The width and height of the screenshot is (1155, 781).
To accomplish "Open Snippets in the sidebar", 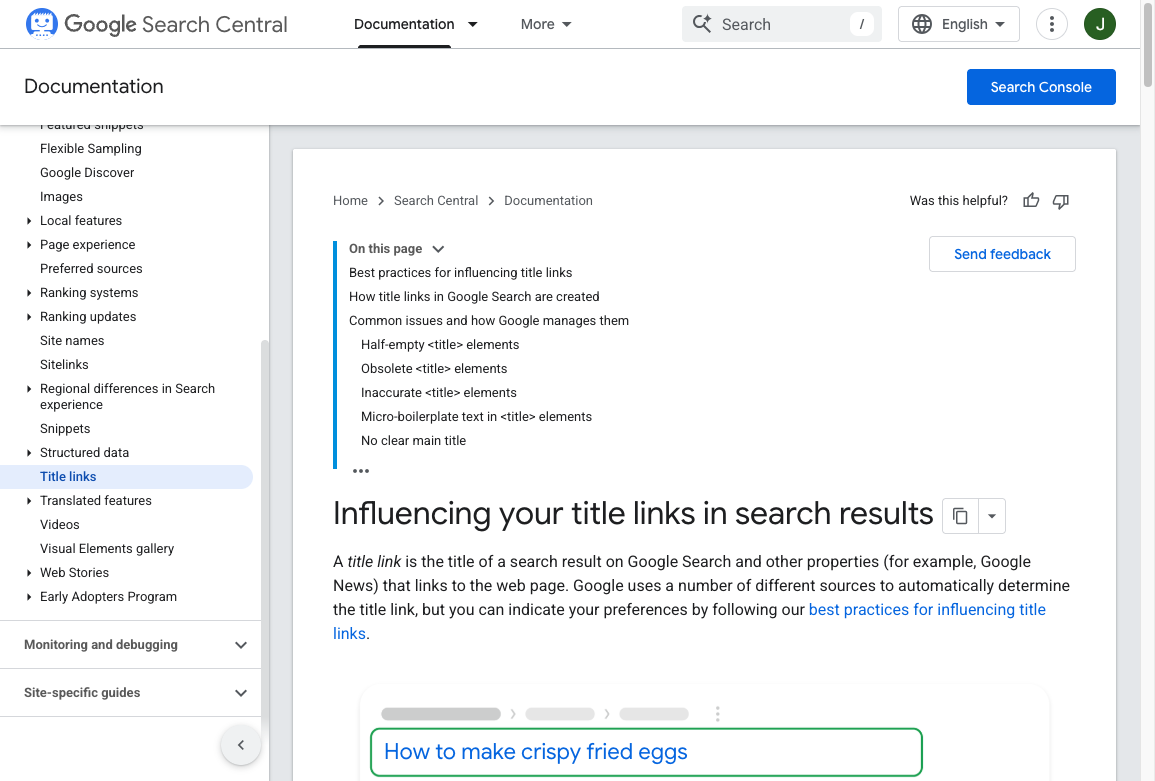I will [65, 429].
